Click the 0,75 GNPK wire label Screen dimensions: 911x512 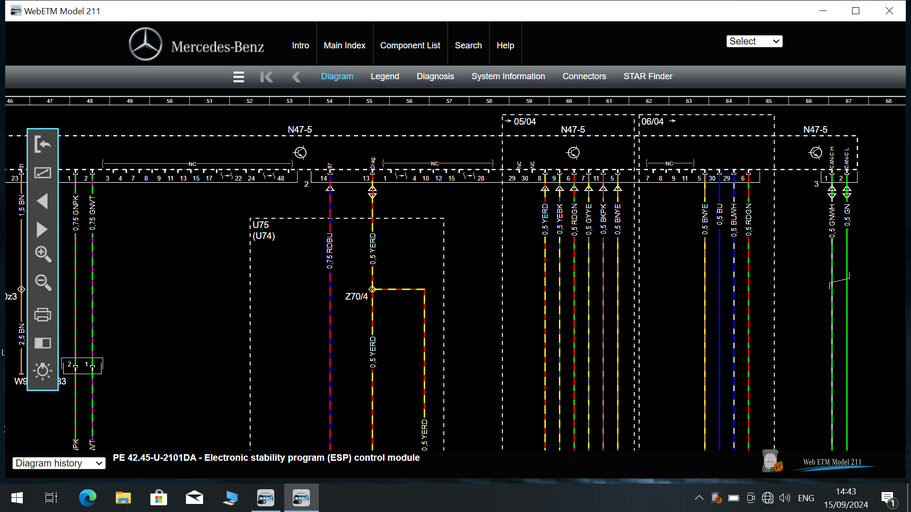coord(76,213)
